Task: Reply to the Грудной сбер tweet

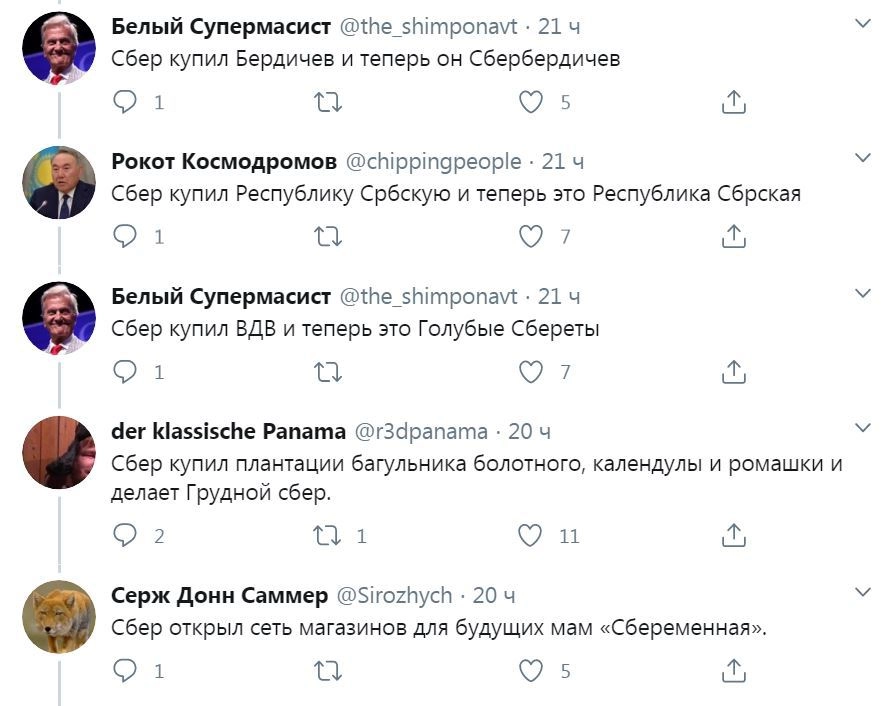Action: click(x=125, y=536)
